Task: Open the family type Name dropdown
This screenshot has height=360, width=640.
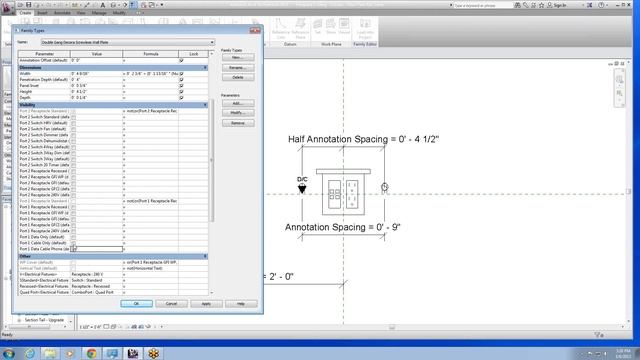Action: [x=212, y=42]
